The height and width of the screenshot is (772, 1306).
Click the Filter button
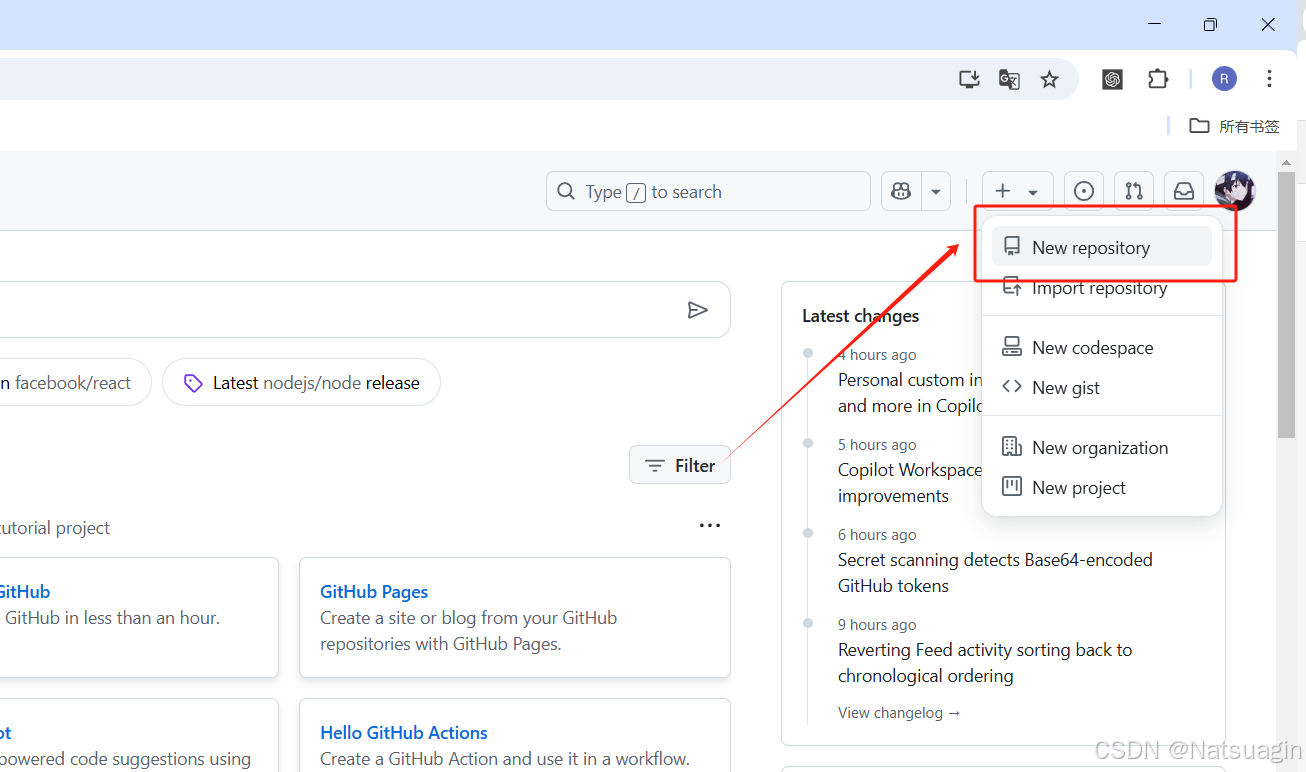click(680, 465)
